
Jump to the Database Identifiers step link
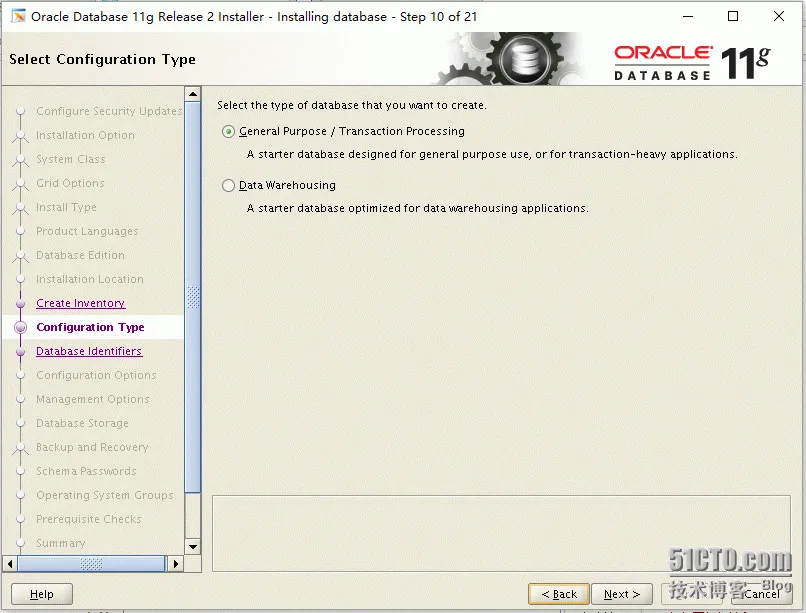89,351
